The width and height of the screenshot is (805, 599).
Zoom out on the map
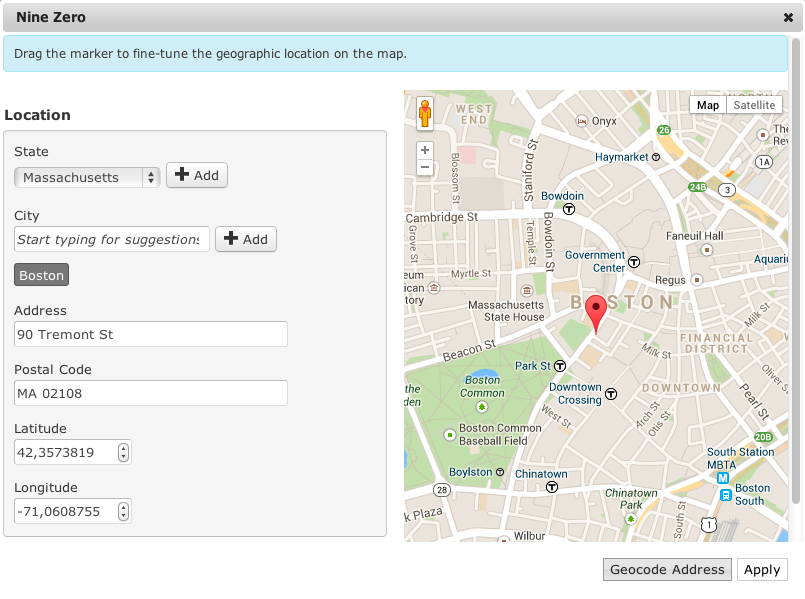pos(425,167)
